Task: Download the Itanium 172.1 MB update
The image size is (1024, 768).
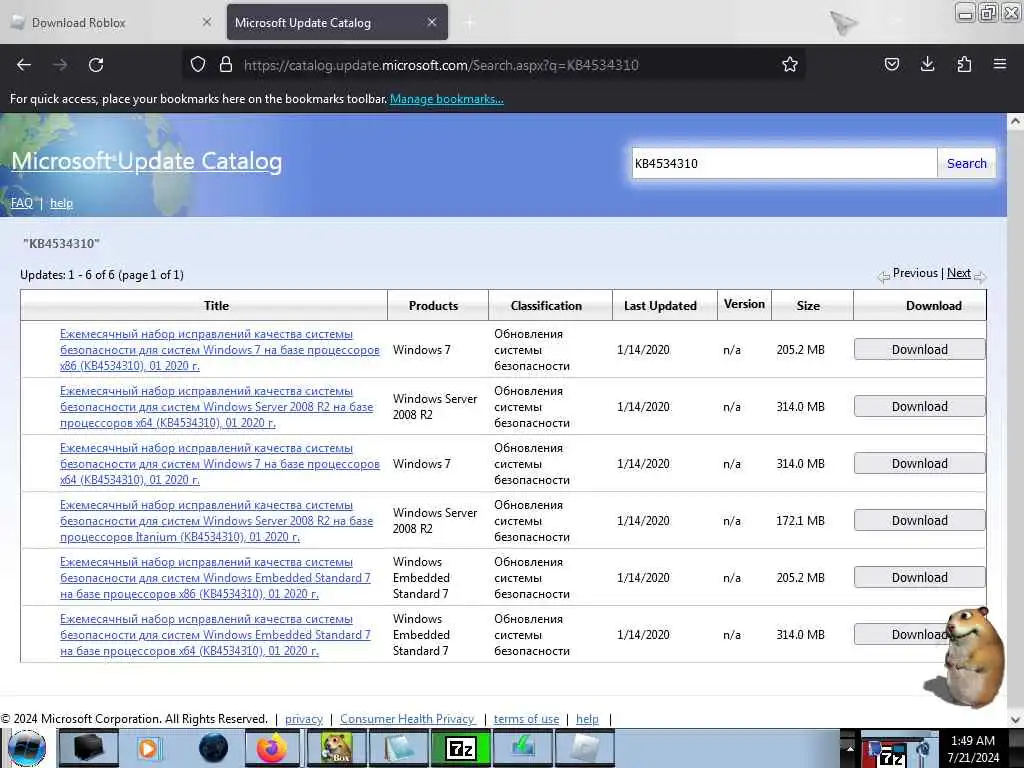Action: (920, 520)
